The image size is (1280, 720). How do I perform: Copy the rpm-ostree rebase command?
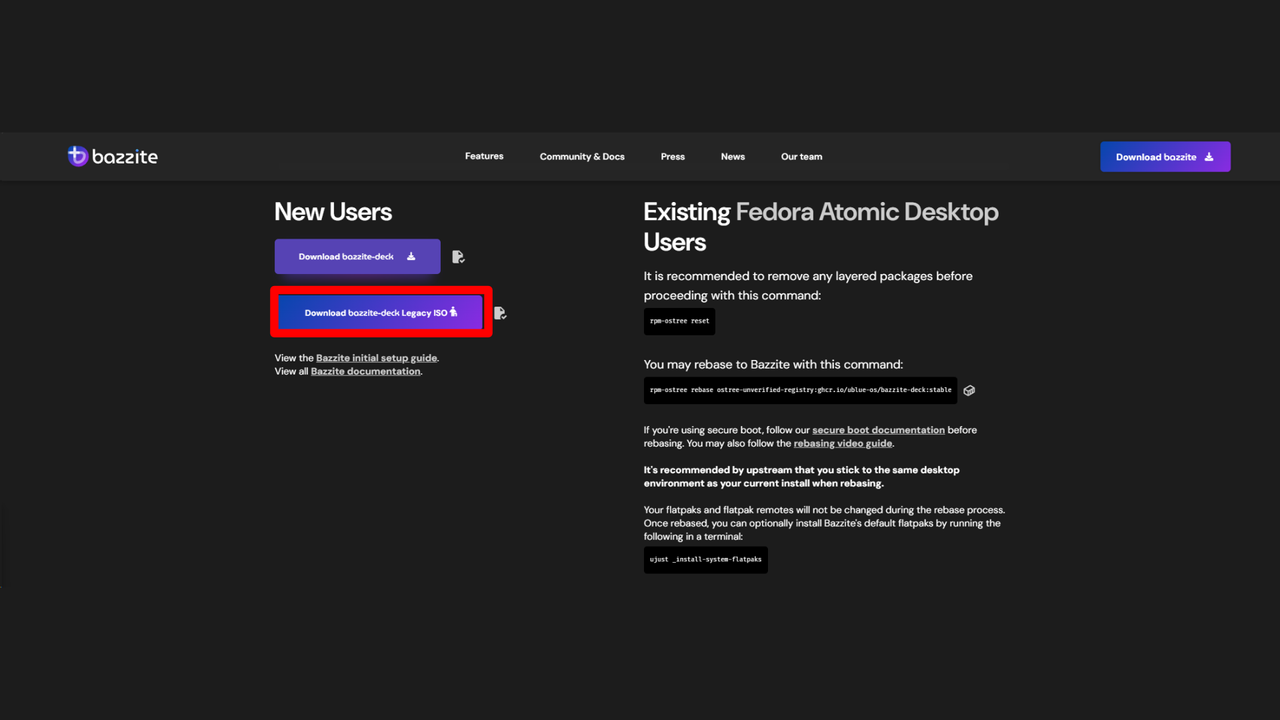(x=969, y=390)
